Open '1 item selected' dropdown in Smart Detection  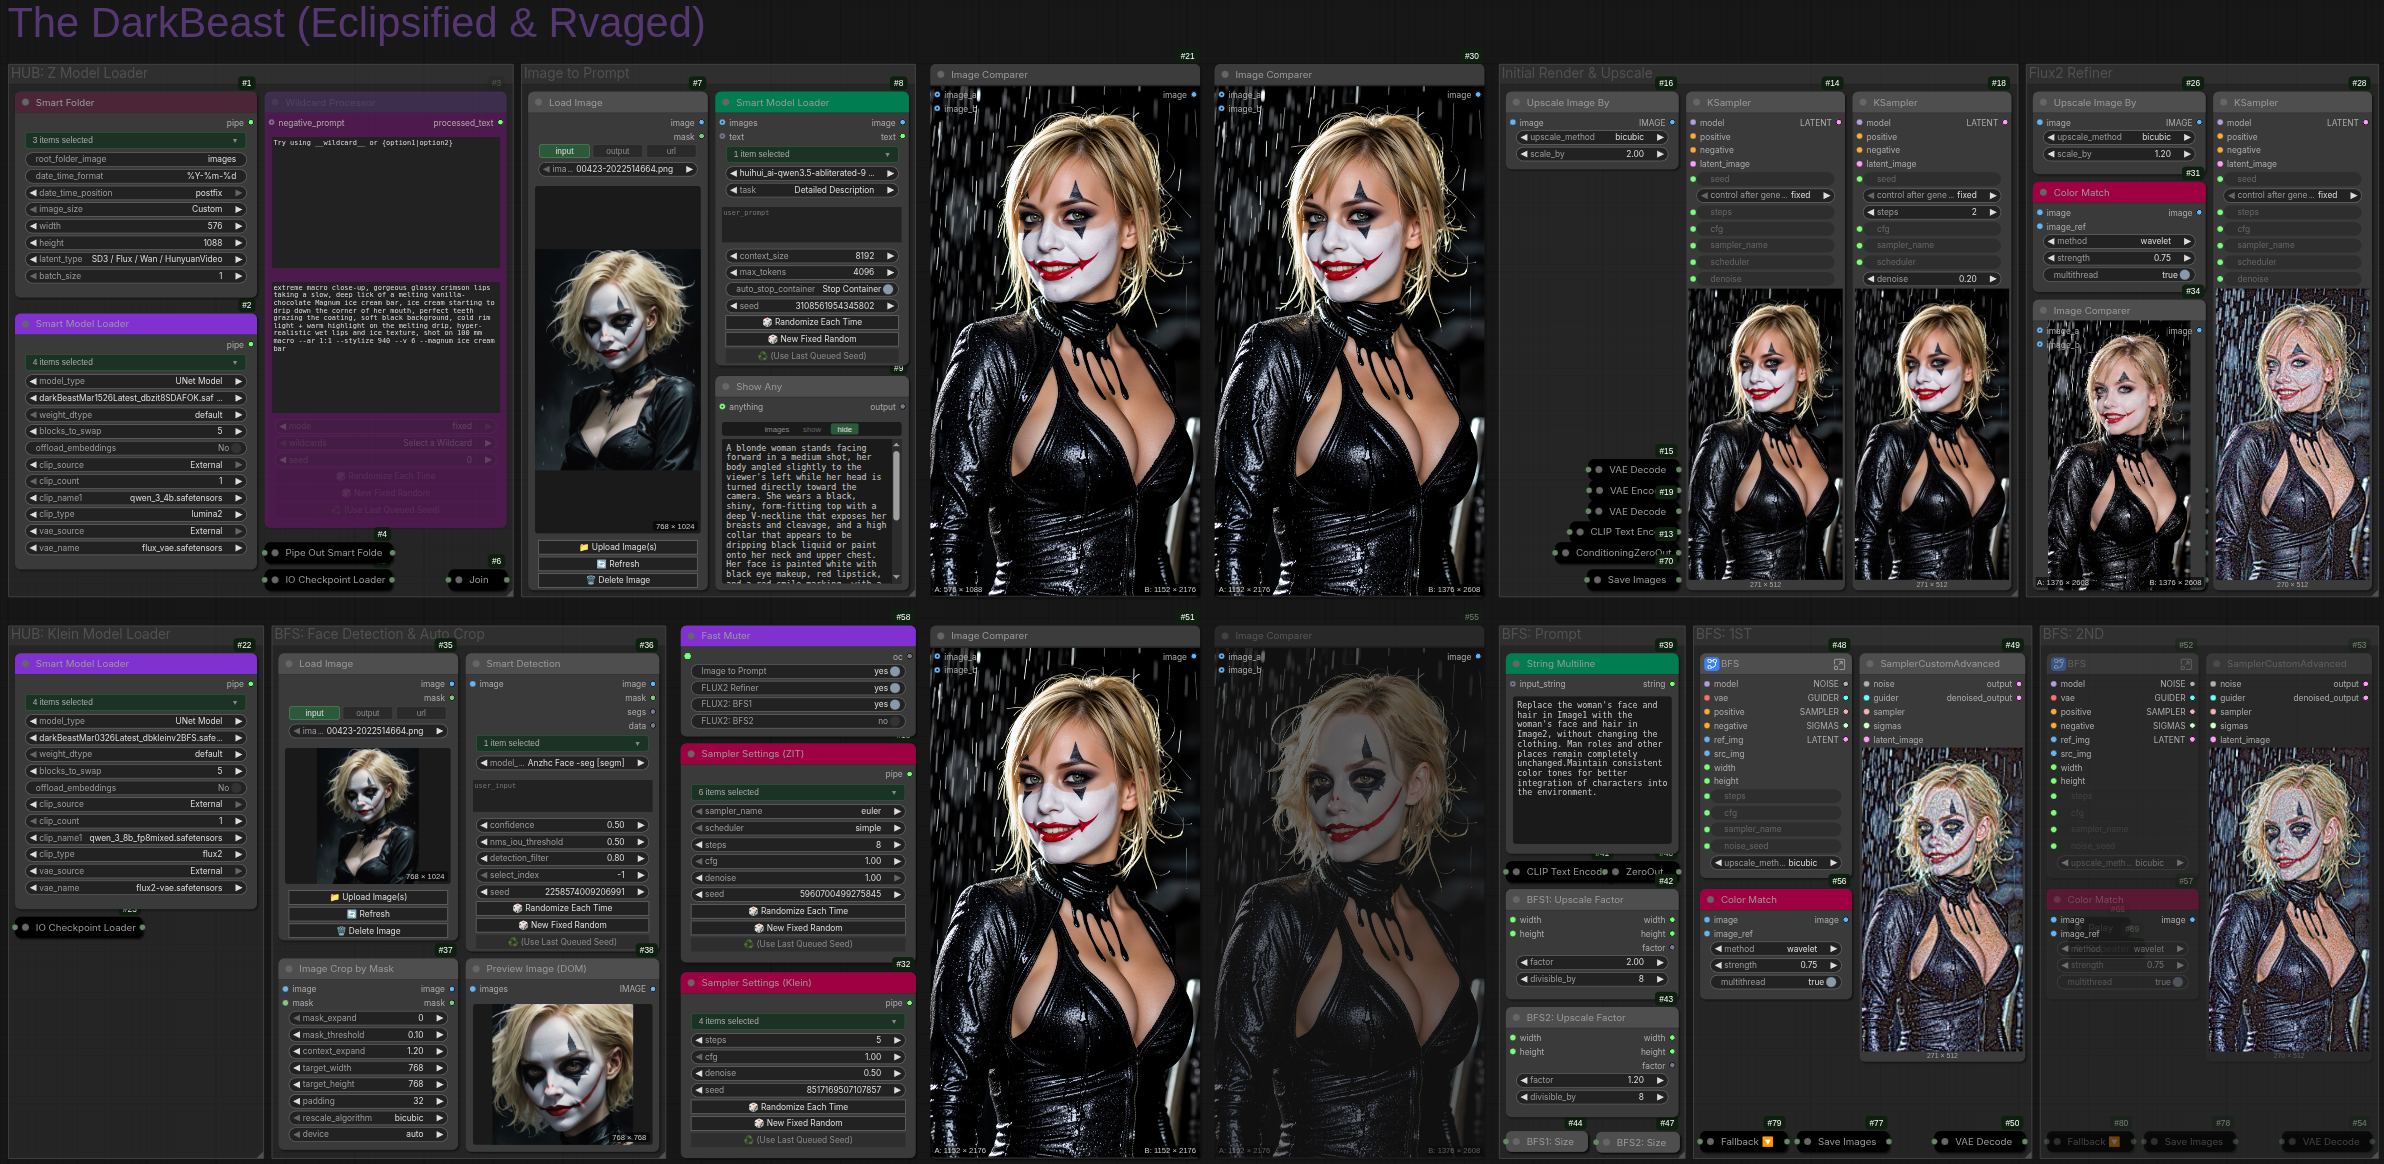[562, 743]
